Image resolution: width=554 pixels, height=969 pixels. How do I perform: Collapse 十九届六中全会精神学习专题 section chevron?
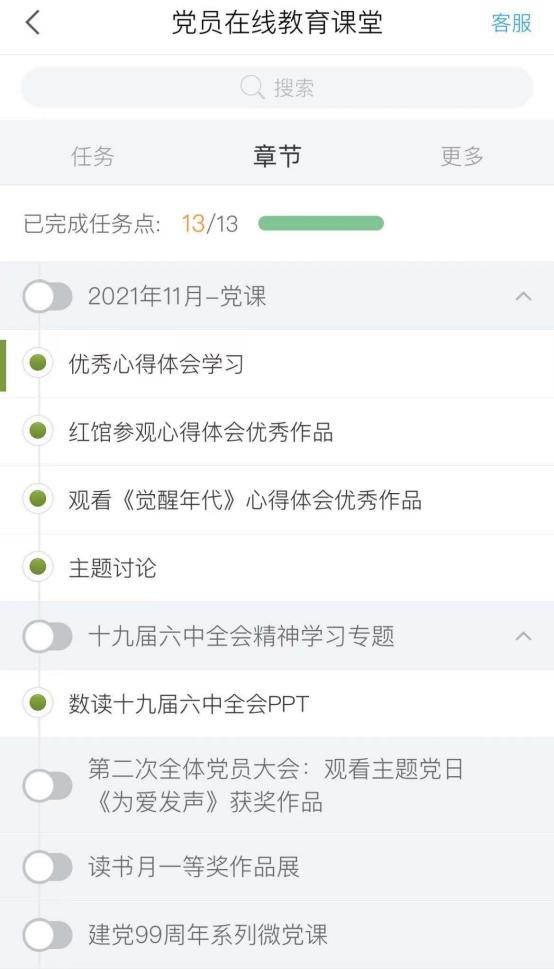tap(523, 636)
